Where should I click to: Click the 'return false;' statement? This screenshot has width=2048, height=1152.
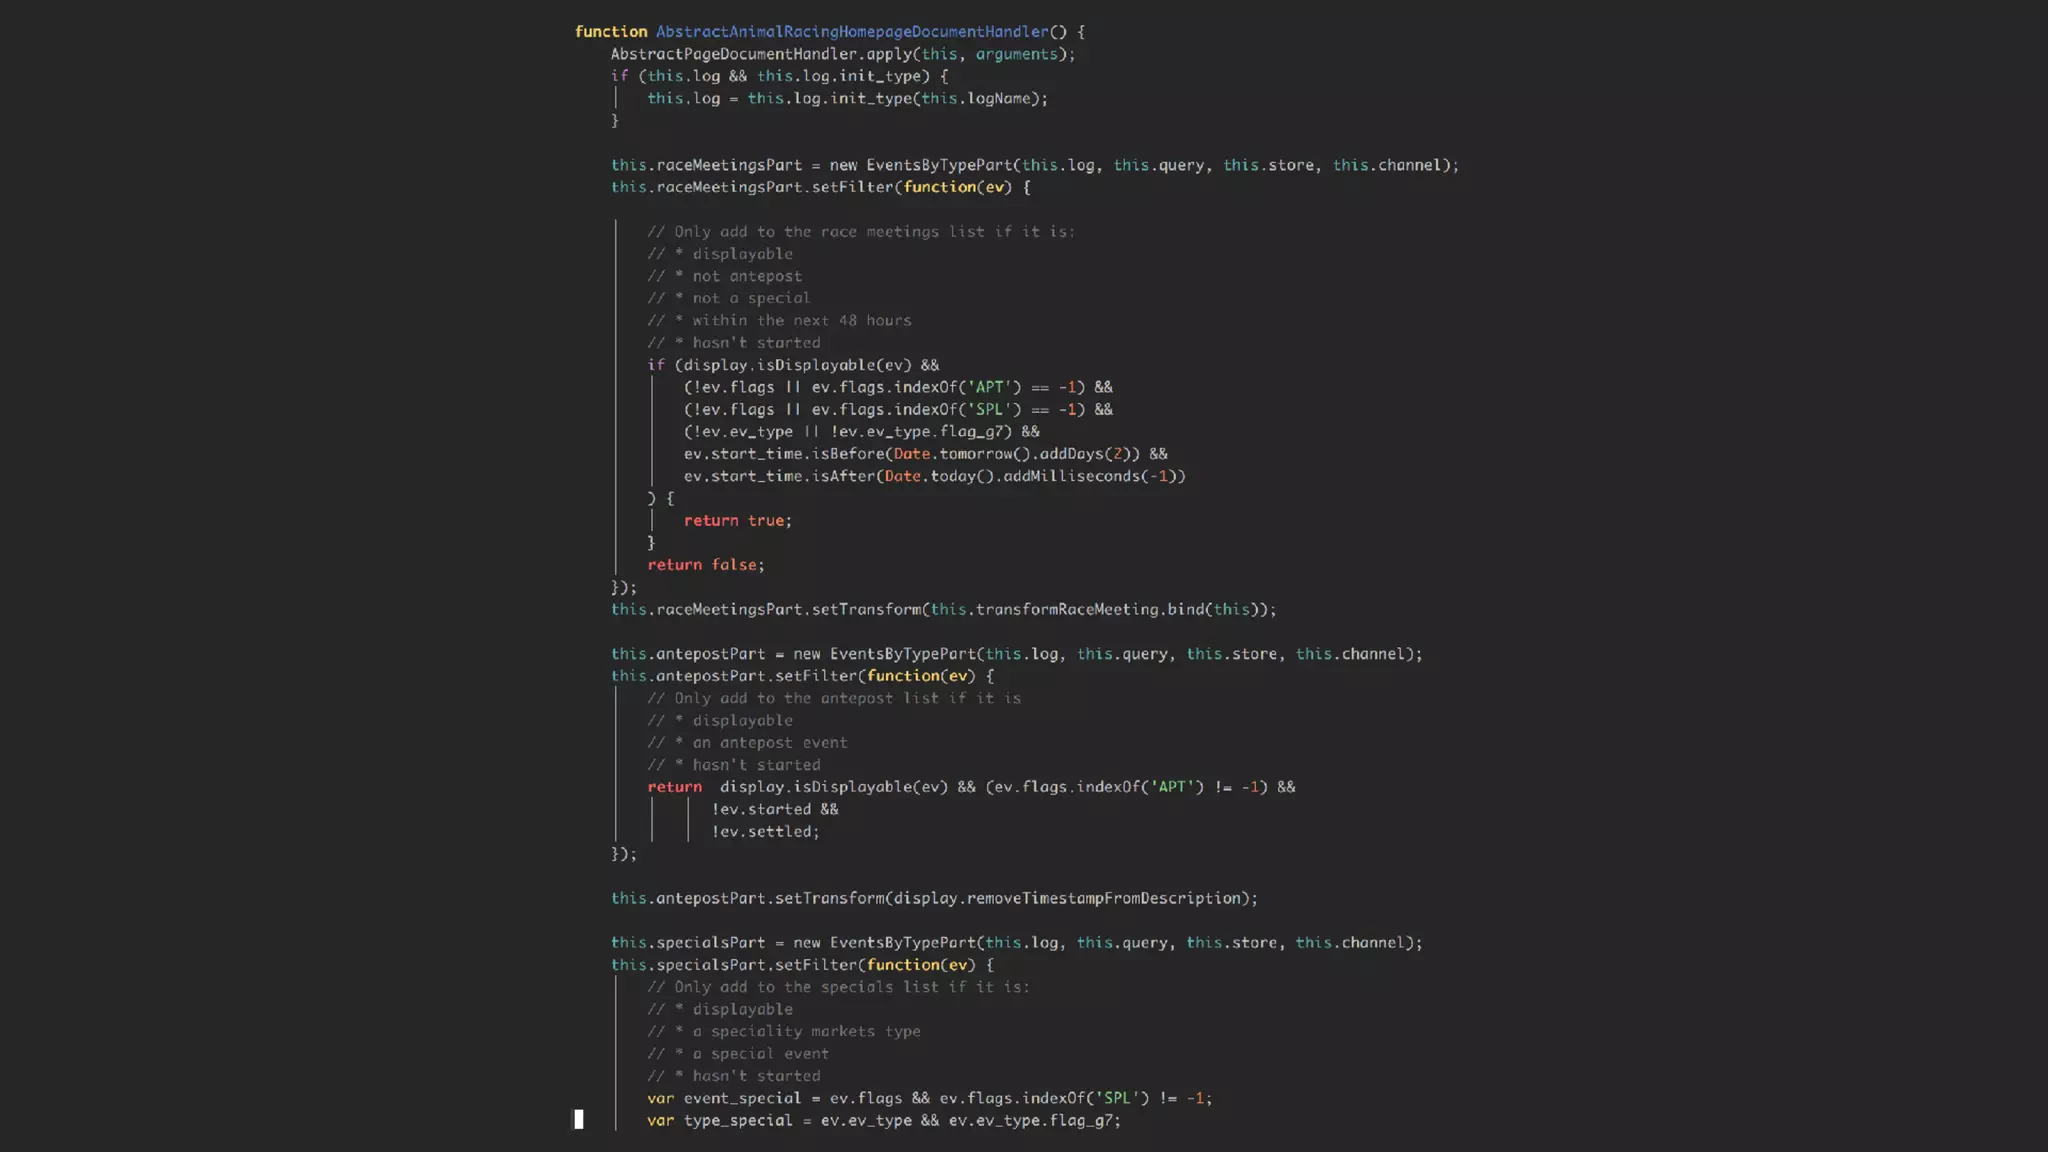coord(705,565)
